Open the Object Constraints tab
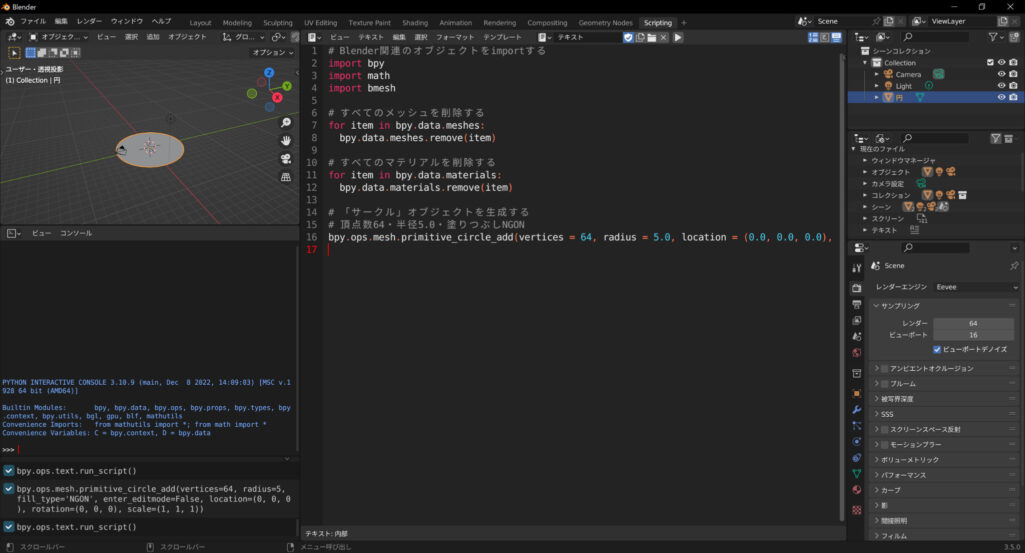The image size is (1025, 553). click(856, 458)
